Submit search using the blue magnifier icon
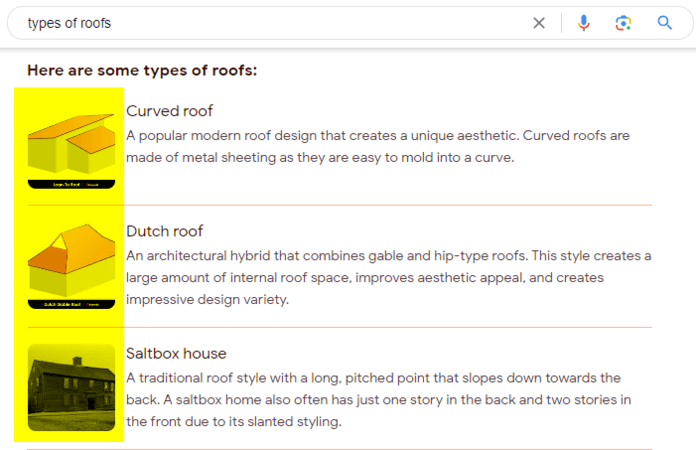This screenshot has height=450, width=696. tap(664, 23)
